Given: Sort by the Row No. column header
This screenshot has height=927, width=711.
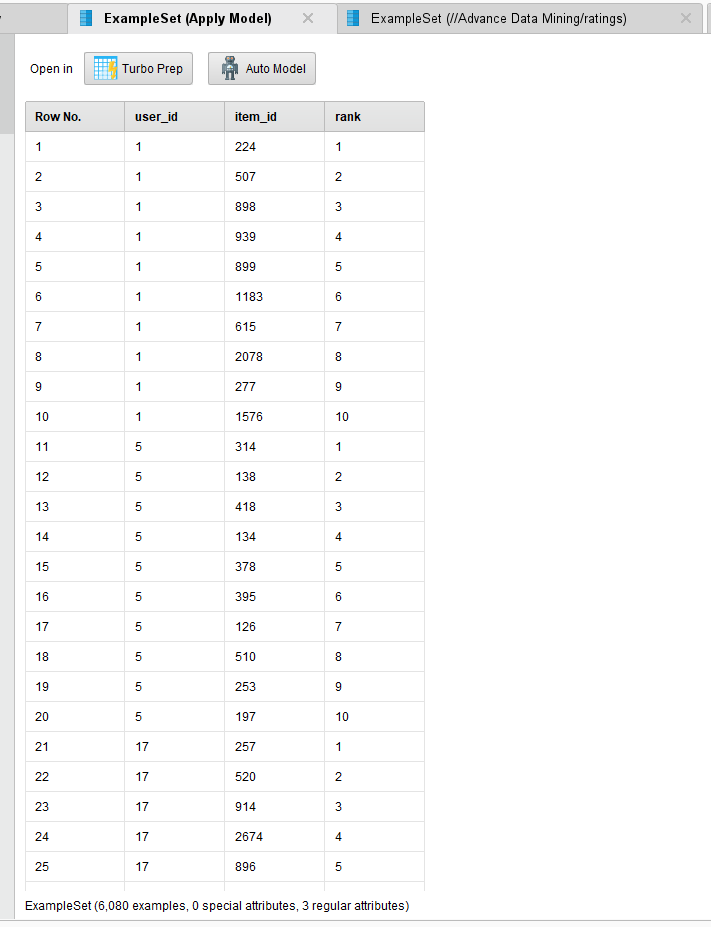Looking at the screenshot, I should tap(75, 116).
